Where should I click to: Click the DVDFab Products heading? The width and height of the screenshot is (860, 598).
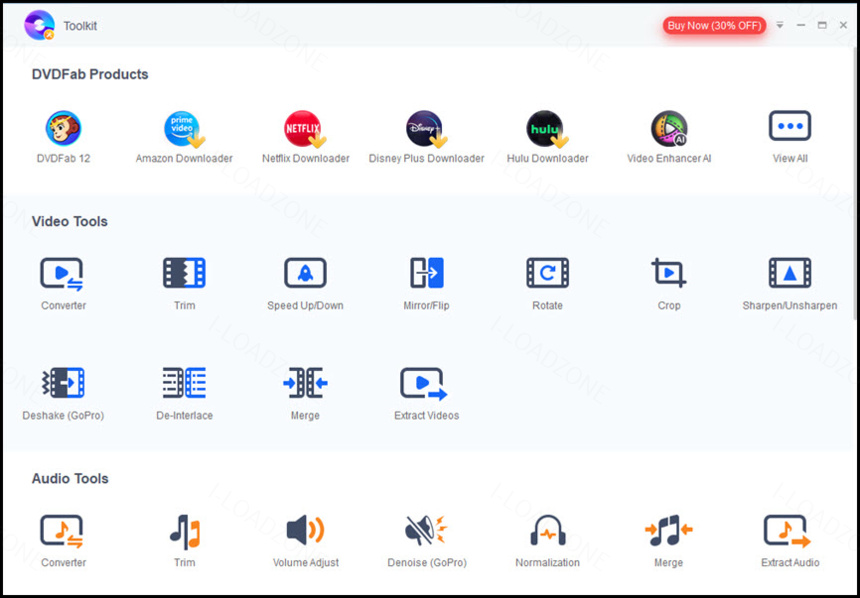[90, 74]
